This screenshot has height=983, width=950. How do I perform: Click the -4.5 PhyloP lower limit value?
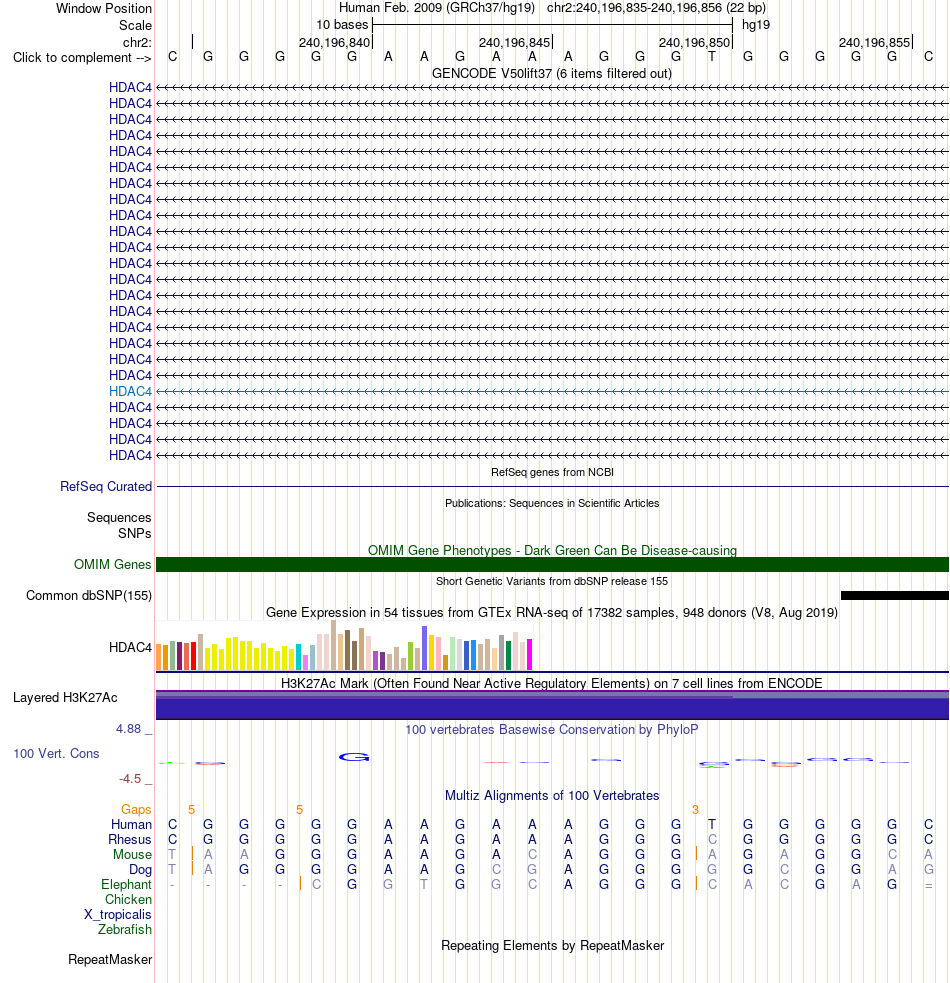pyautogui.click(x=130, y=779)
